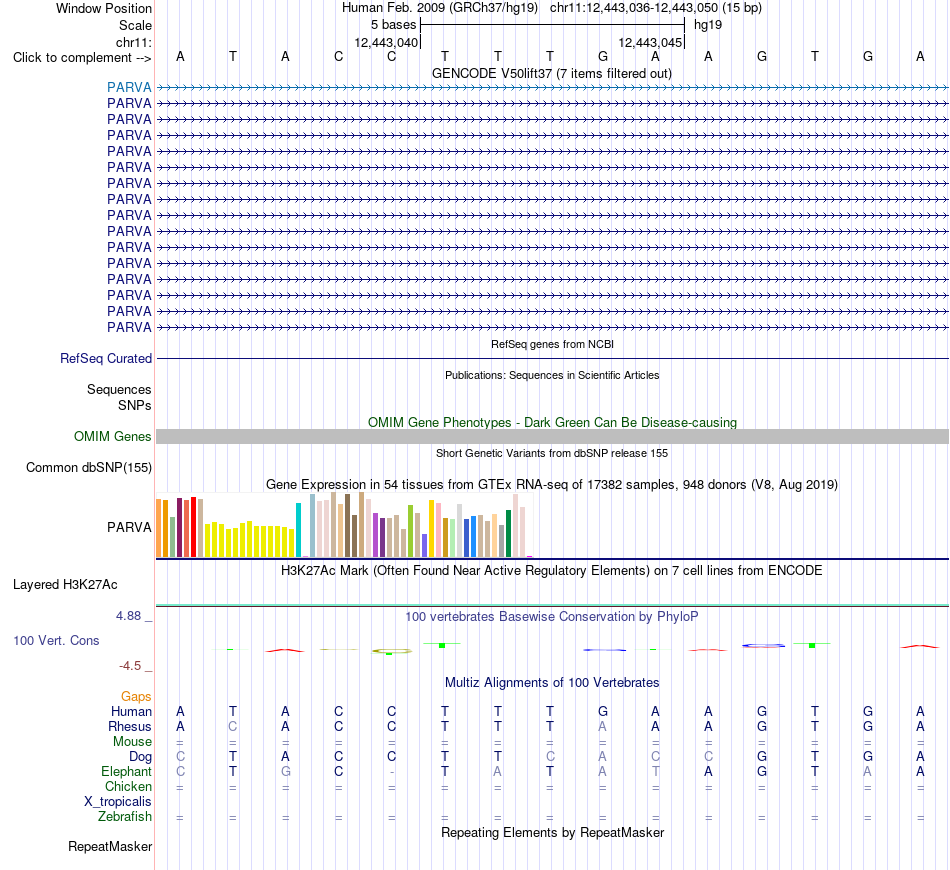This screenshot has height=870, width=950.
Task: Open 'Multiz Alignments of 100 Vertebrates' title
Action: click(552, 682)
